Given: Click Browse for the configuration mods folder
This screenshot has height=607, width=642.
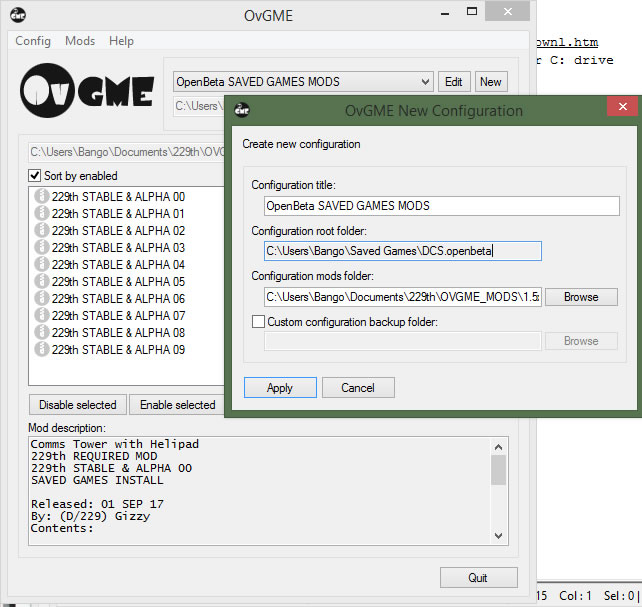Looking at the screenshot, I should point(580,297).
